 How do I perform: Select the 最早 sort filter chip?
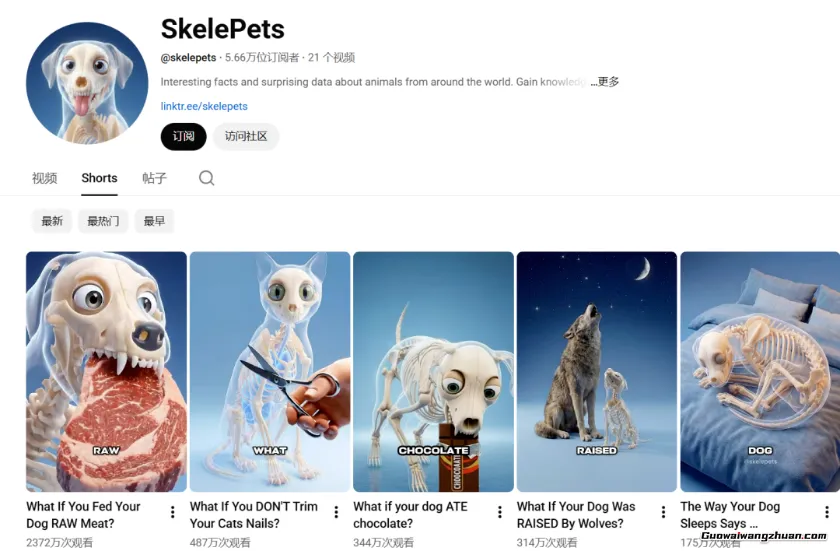(x=154, y=221)
